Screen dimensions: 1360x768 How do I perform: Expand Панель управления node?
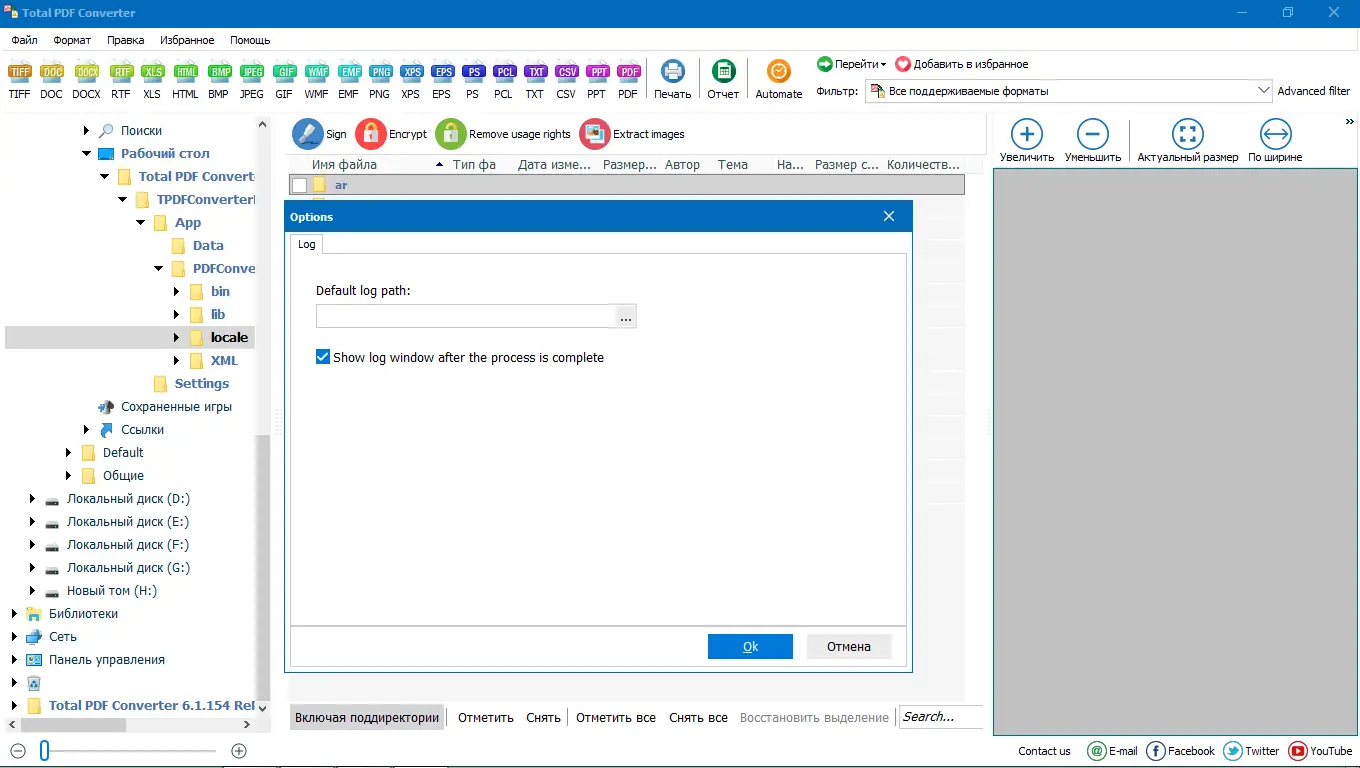(15, 660)
